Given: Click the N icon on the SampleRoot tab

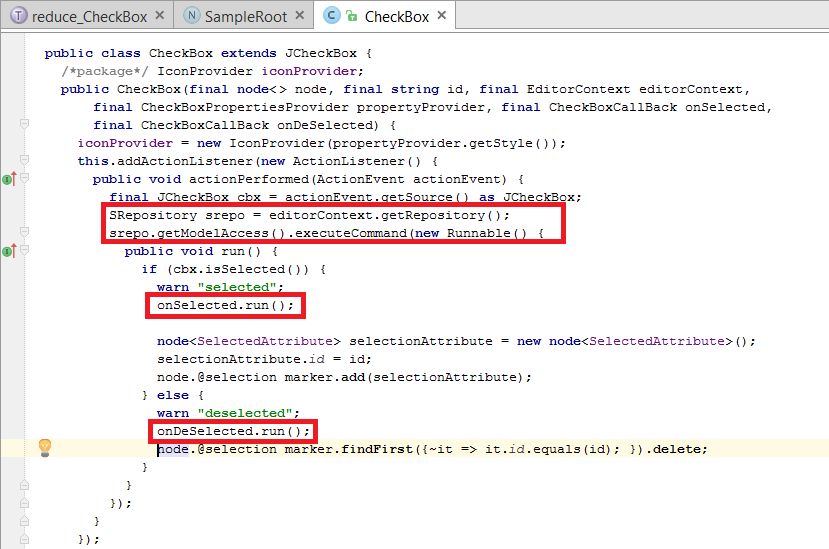Looking at the screenshot, I should point(190,16).
